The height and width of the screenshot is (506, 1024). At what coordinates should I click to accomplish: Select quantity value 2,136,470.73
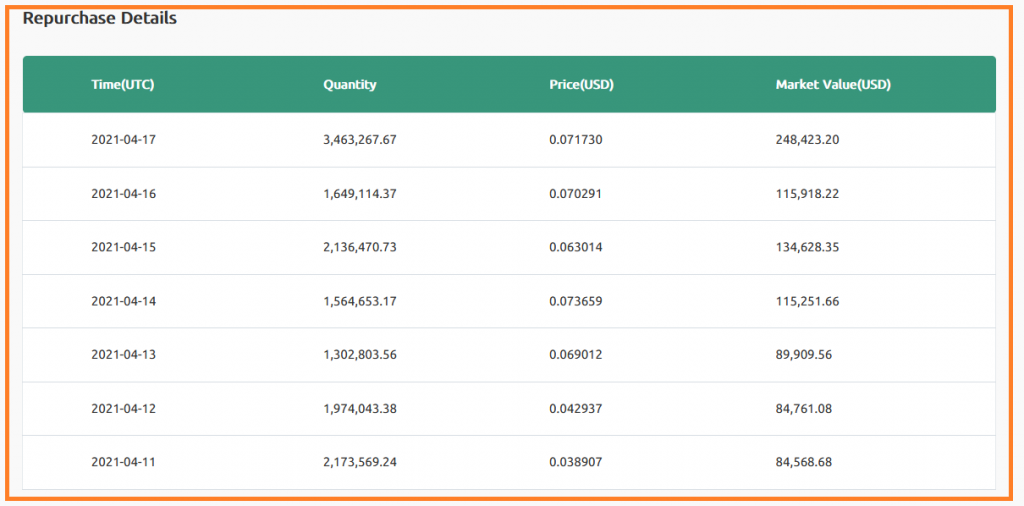pyautogui.click(x=360, y=247)
